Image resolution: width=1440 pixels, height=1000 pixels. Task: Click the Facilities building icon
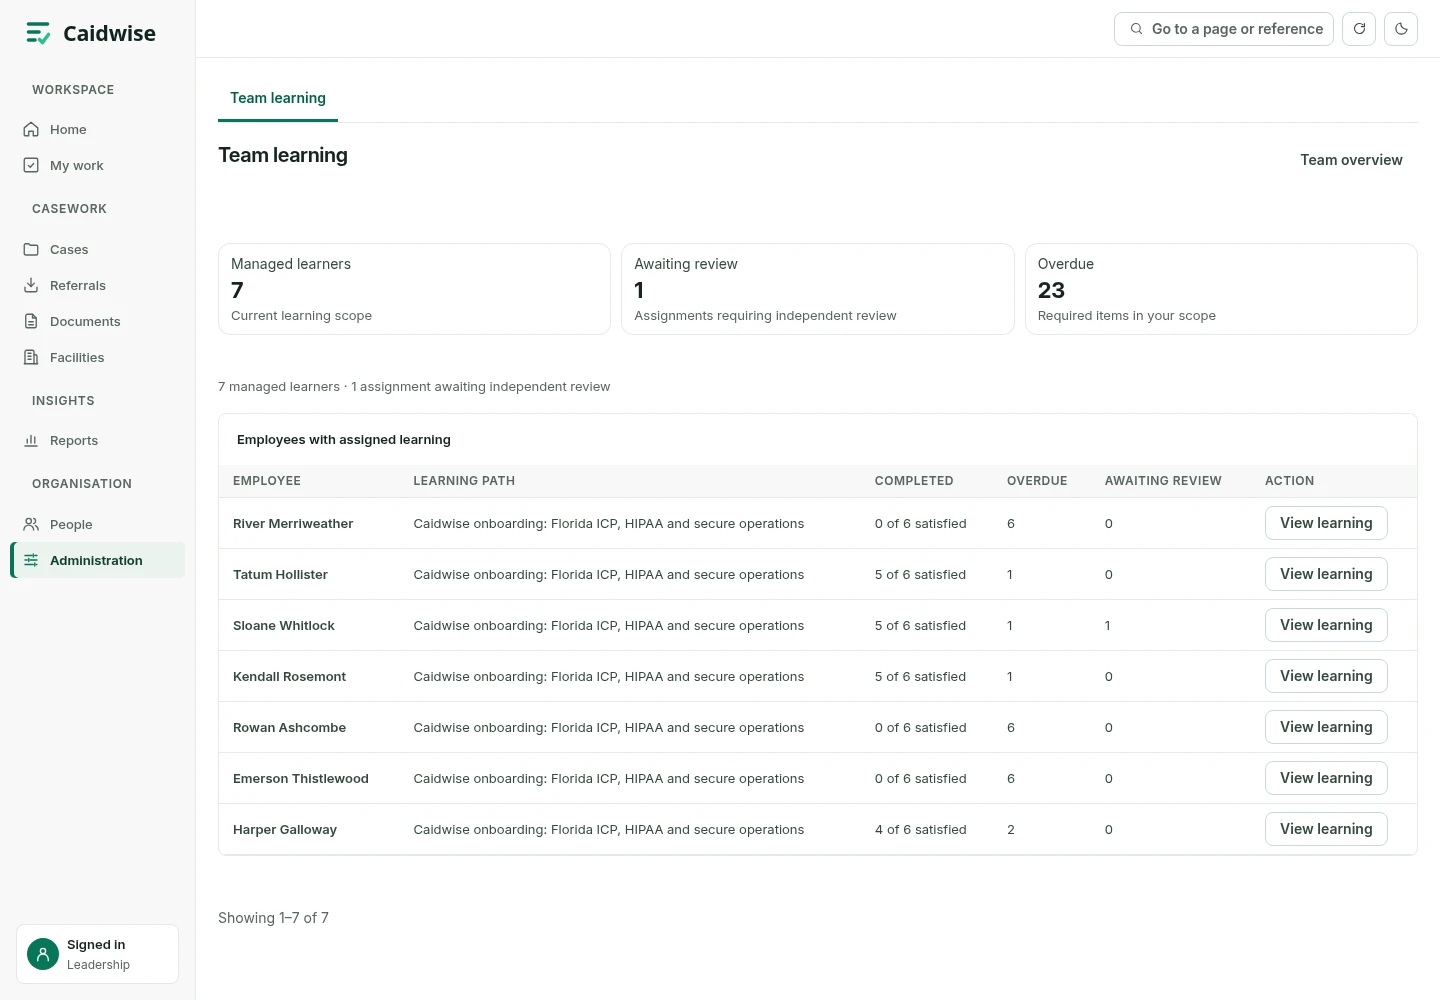(31, 357)
